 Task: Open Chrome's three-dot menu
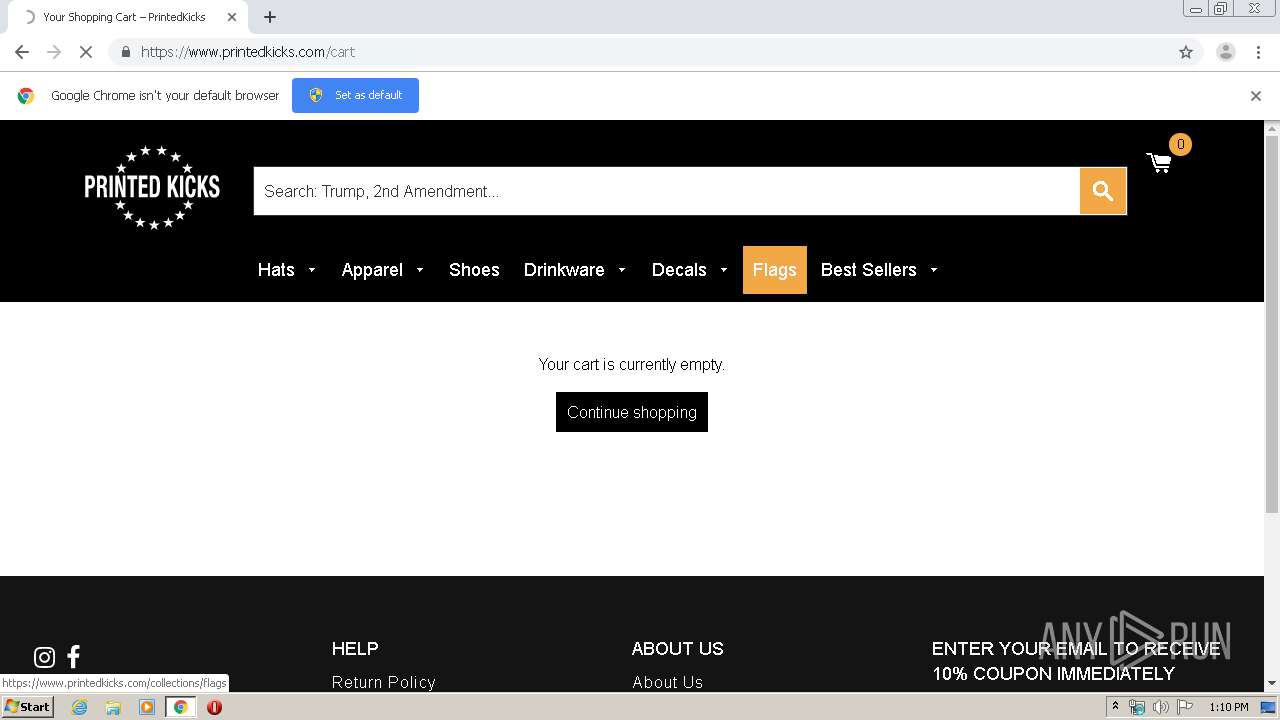coord(1258,52)
